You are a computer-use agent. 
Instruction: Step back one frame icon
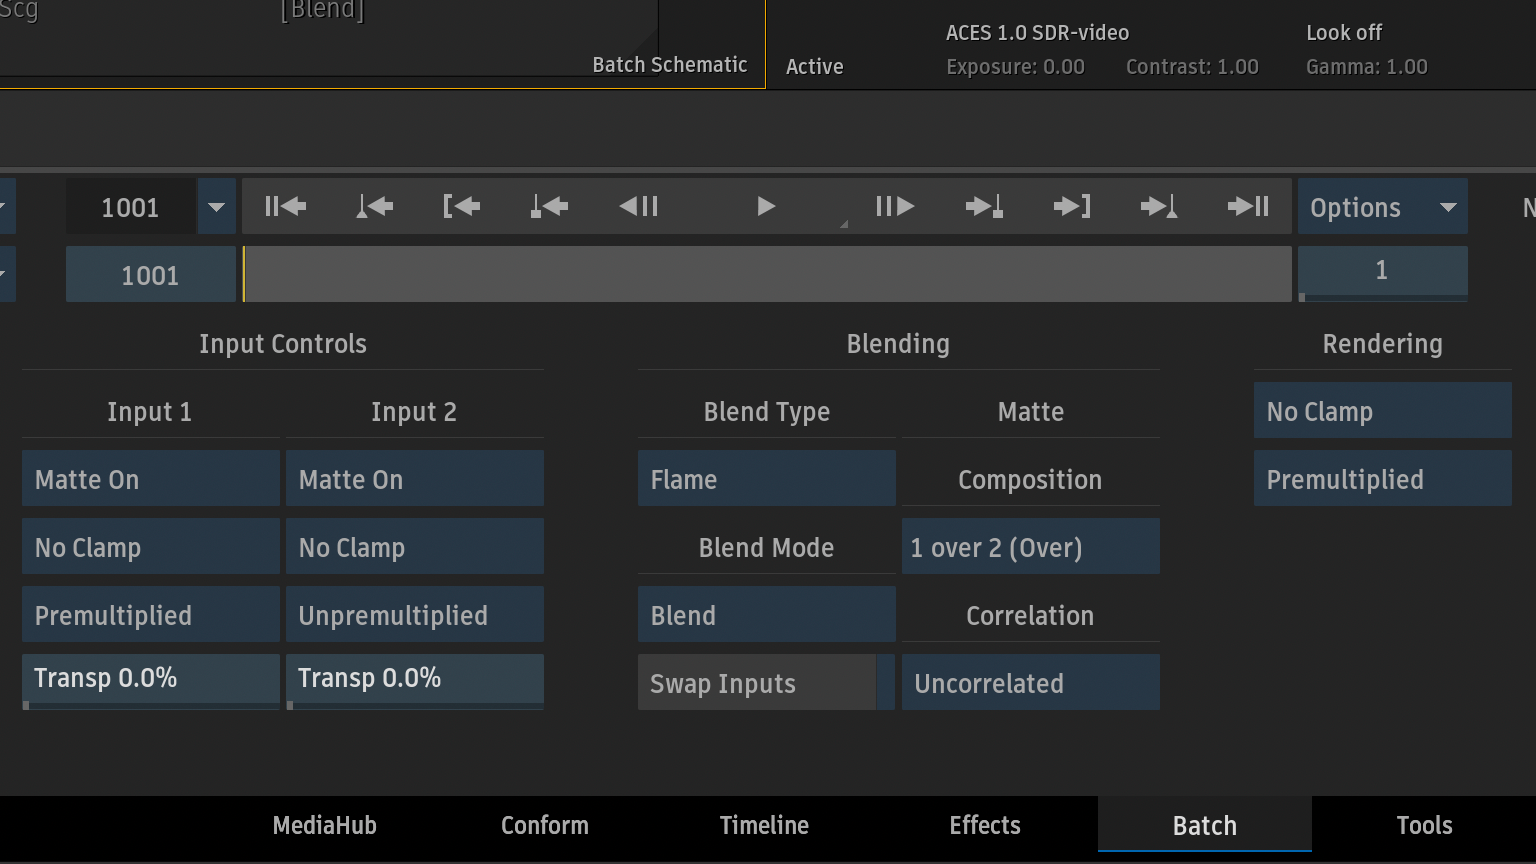(638, 207)
